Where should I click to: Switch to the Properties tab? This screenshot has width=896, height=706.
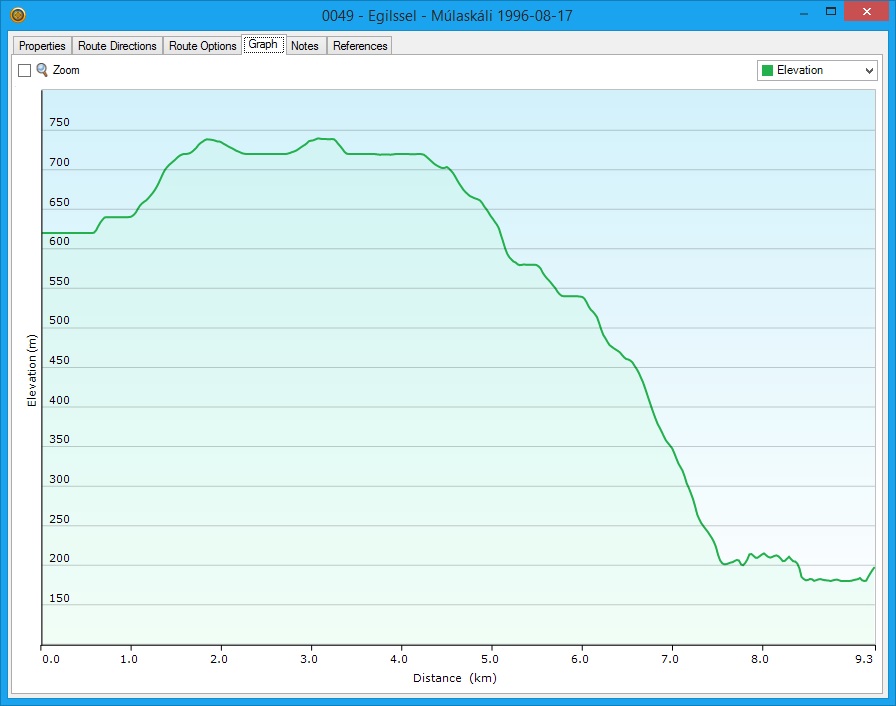(x=42, y=46)
